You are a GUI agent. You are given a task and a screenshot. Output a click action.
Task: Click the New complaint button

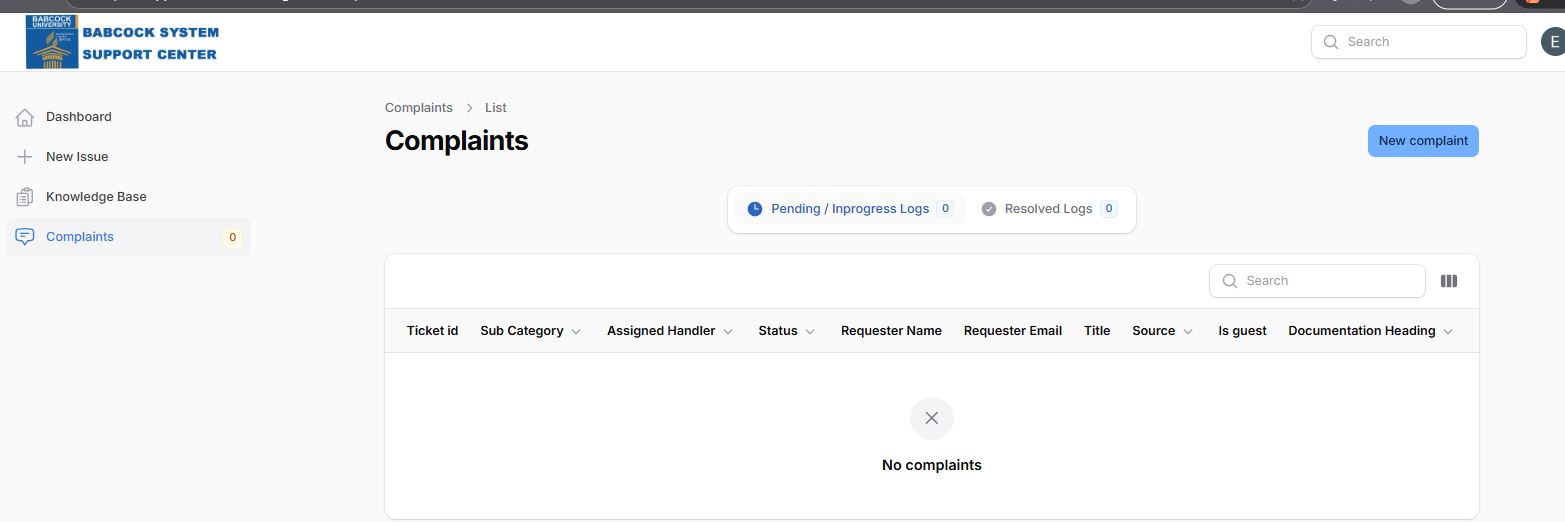[x=1423, y=141]
